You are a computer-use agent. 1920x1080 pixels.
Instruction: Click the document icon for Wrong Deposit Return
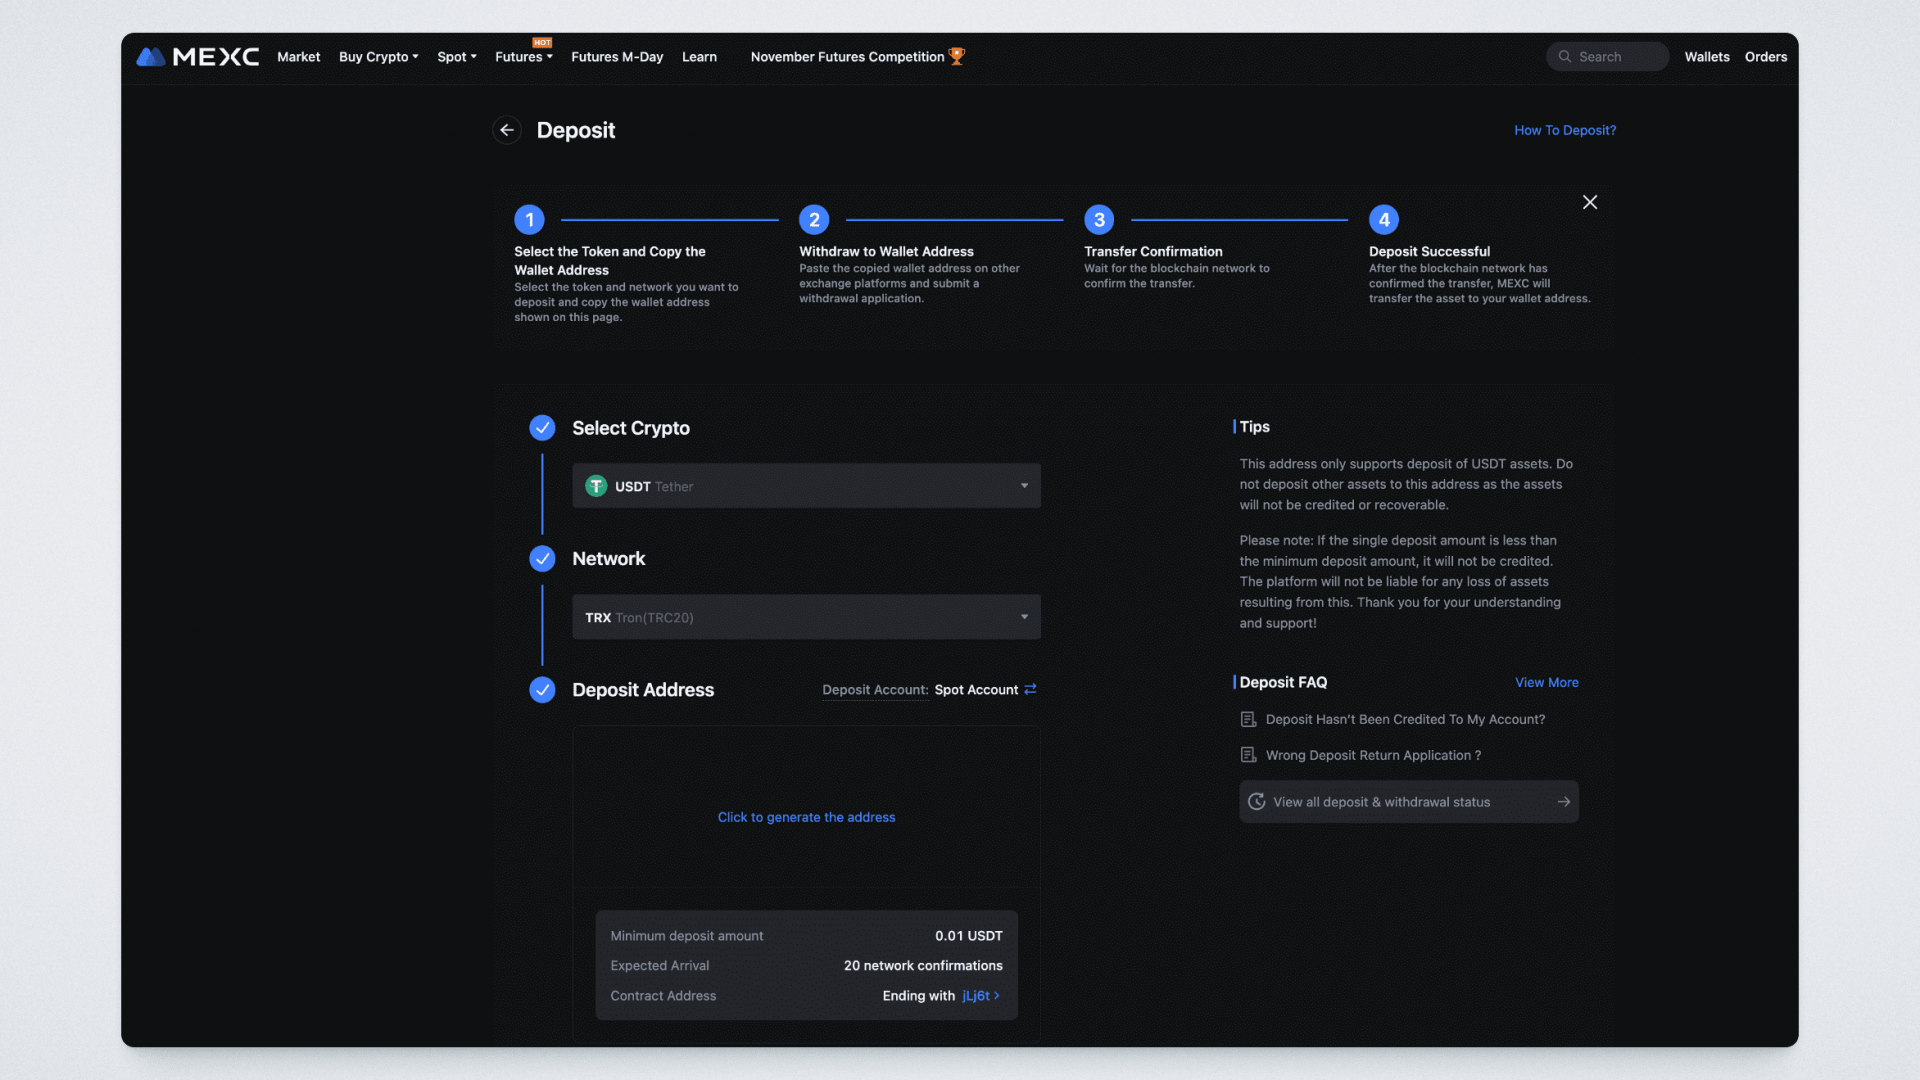(1248, 755)
